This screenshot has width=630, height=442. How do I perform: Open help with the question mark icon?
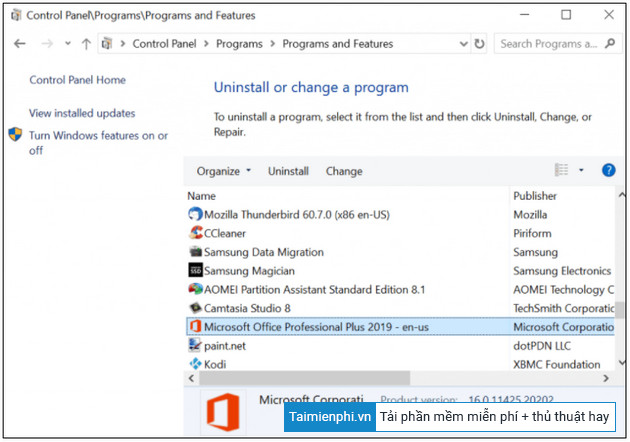tap(608, 170)
